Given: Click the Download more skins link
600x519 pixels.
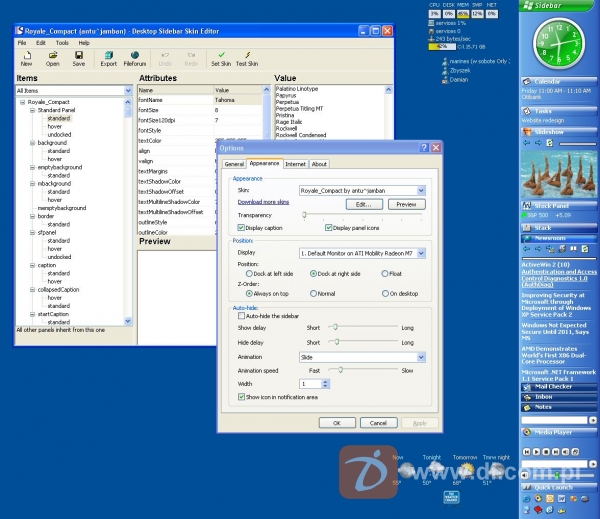Looking at the screenshot, I should pos(263,201).
